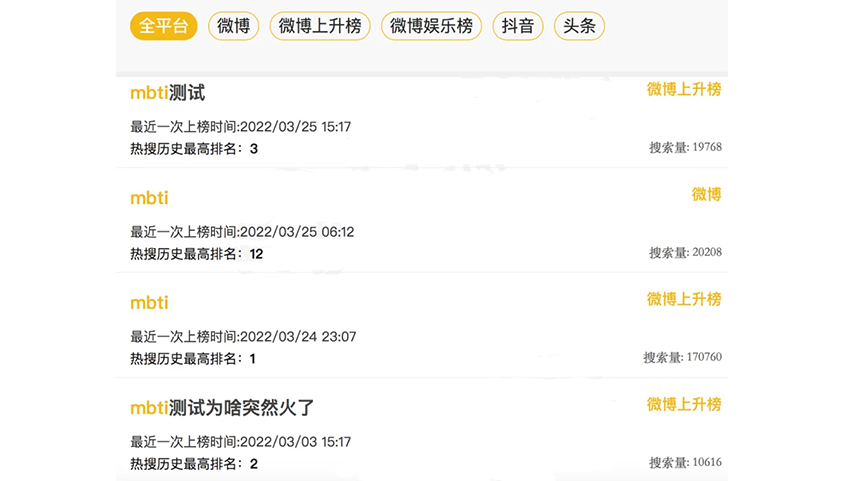Click search volume 搜索量: 19768

[685, 147]
